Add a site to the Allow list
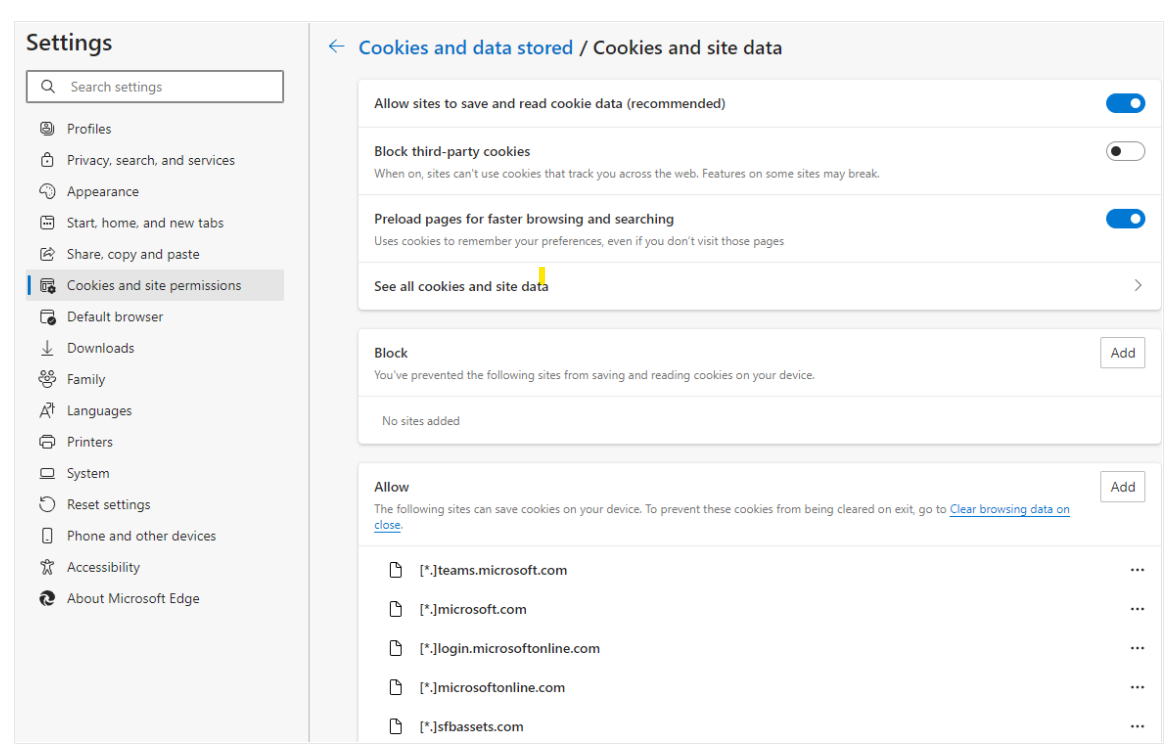 point(1122,487)
